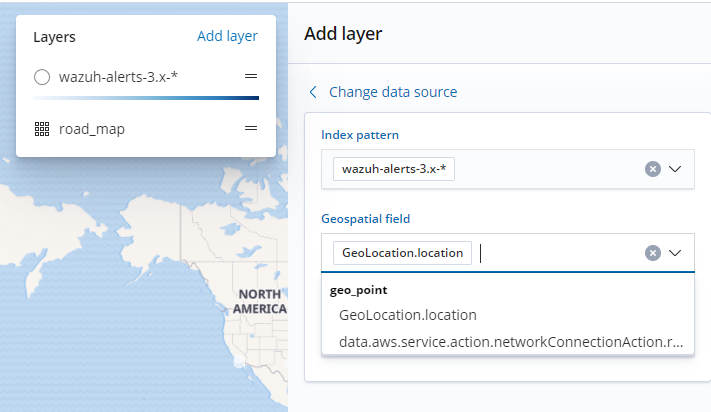The image size is (711, 412).
Task: Clear the Index pattern selection
Action: pyautogui.click(x=653, y=169)
